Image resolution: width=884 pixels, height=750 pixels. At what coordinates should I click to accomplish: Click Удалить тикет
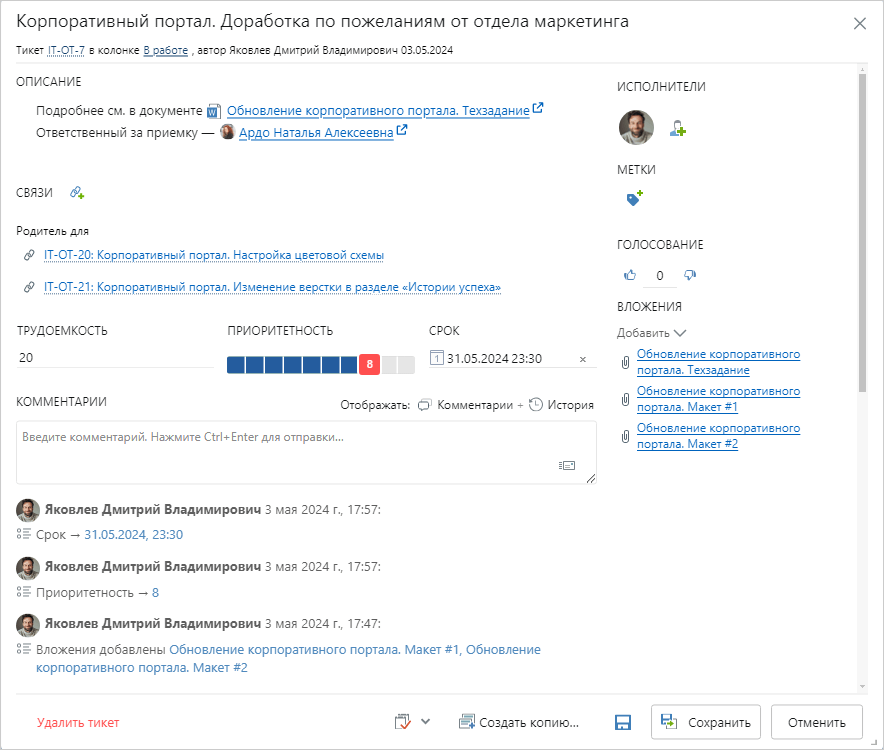[78, 722]
